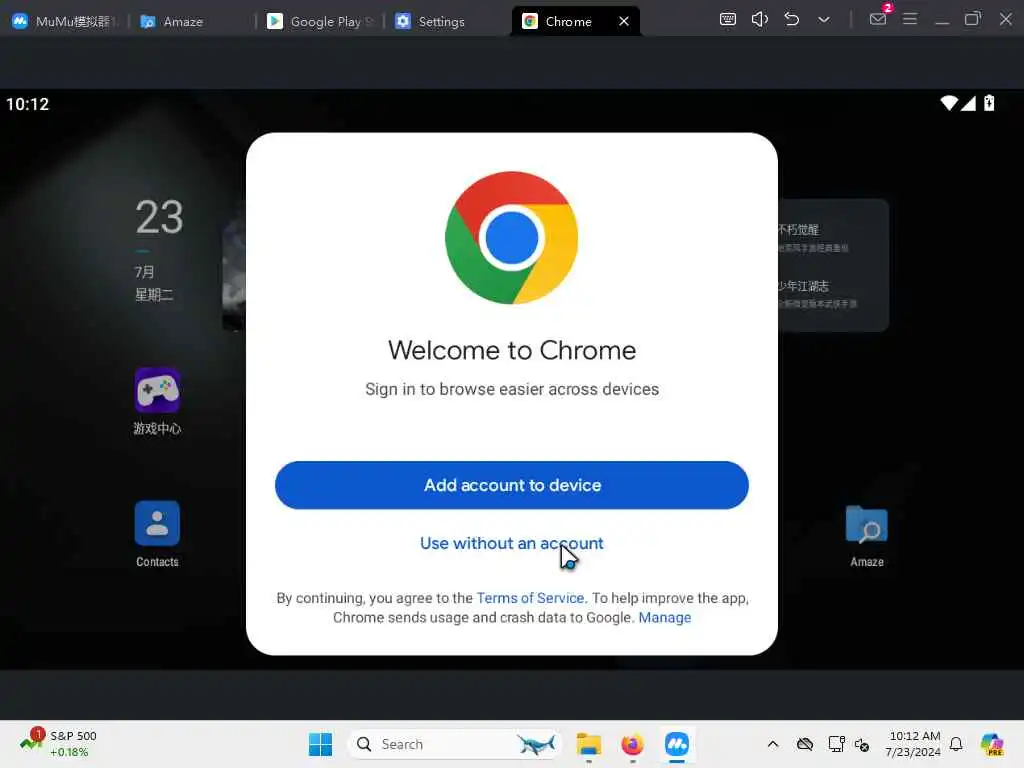Expand the system tray hidden icons chevron
Viewport: 1024px width, 768px height.
(x=773, y=744)
